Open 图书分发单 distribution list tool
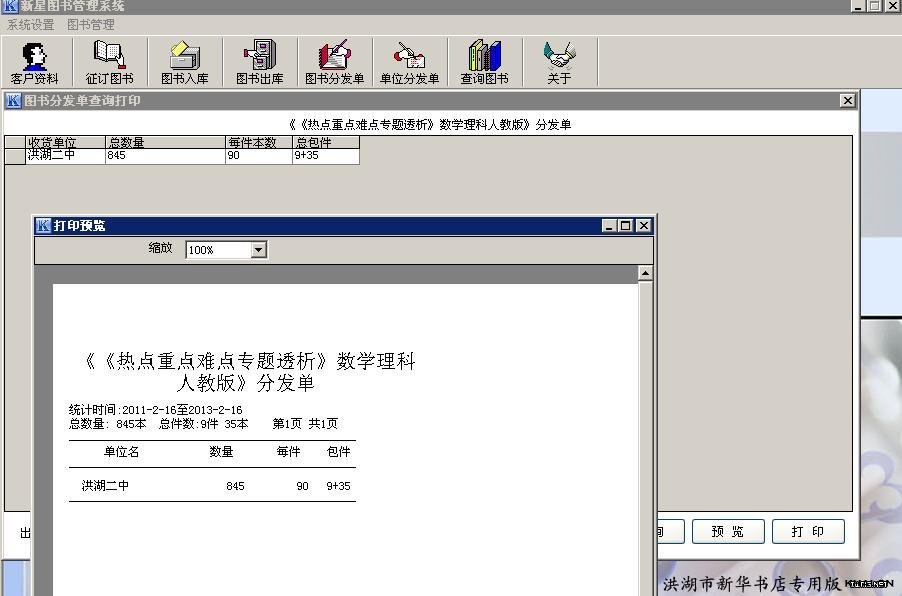The width and height of the screenshot is (902, 596). coord(334,62)
